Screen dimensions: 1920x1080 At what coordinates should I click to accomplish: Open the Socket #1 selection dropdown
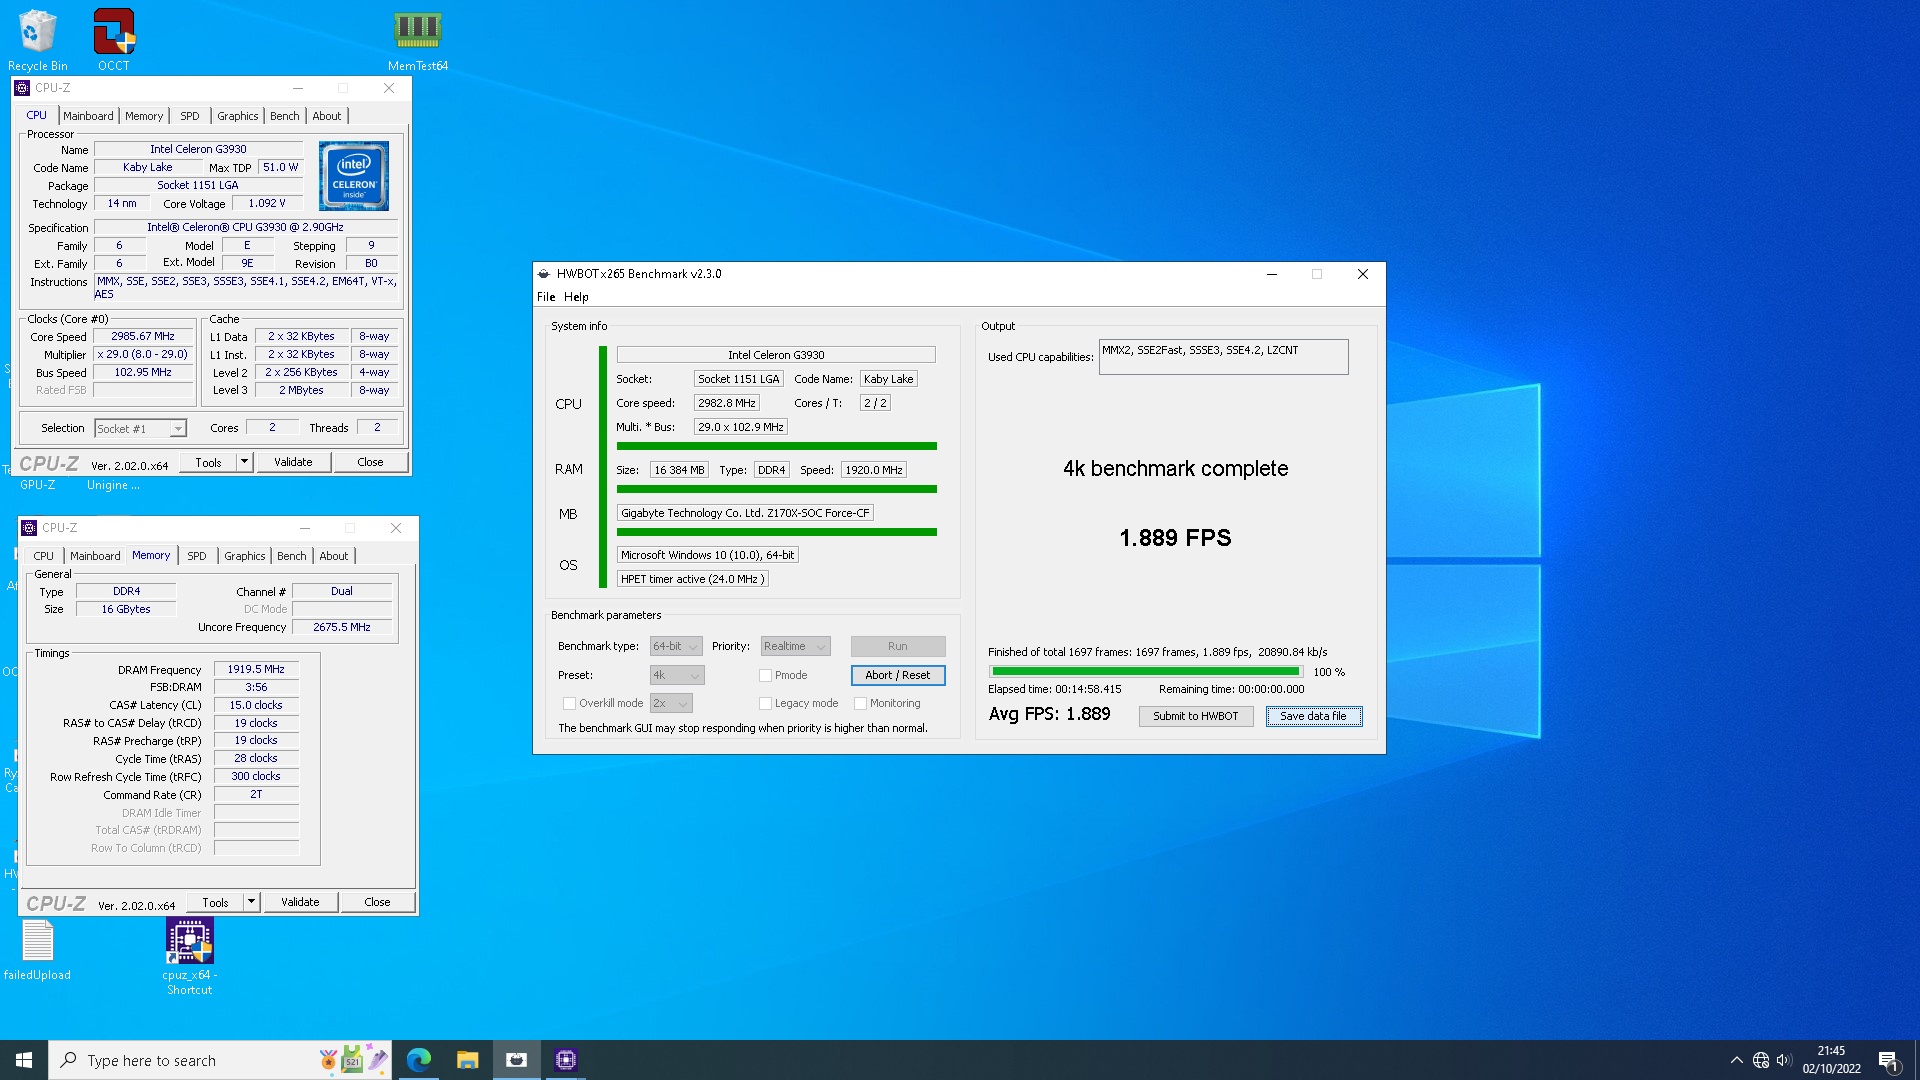(140, 429)
